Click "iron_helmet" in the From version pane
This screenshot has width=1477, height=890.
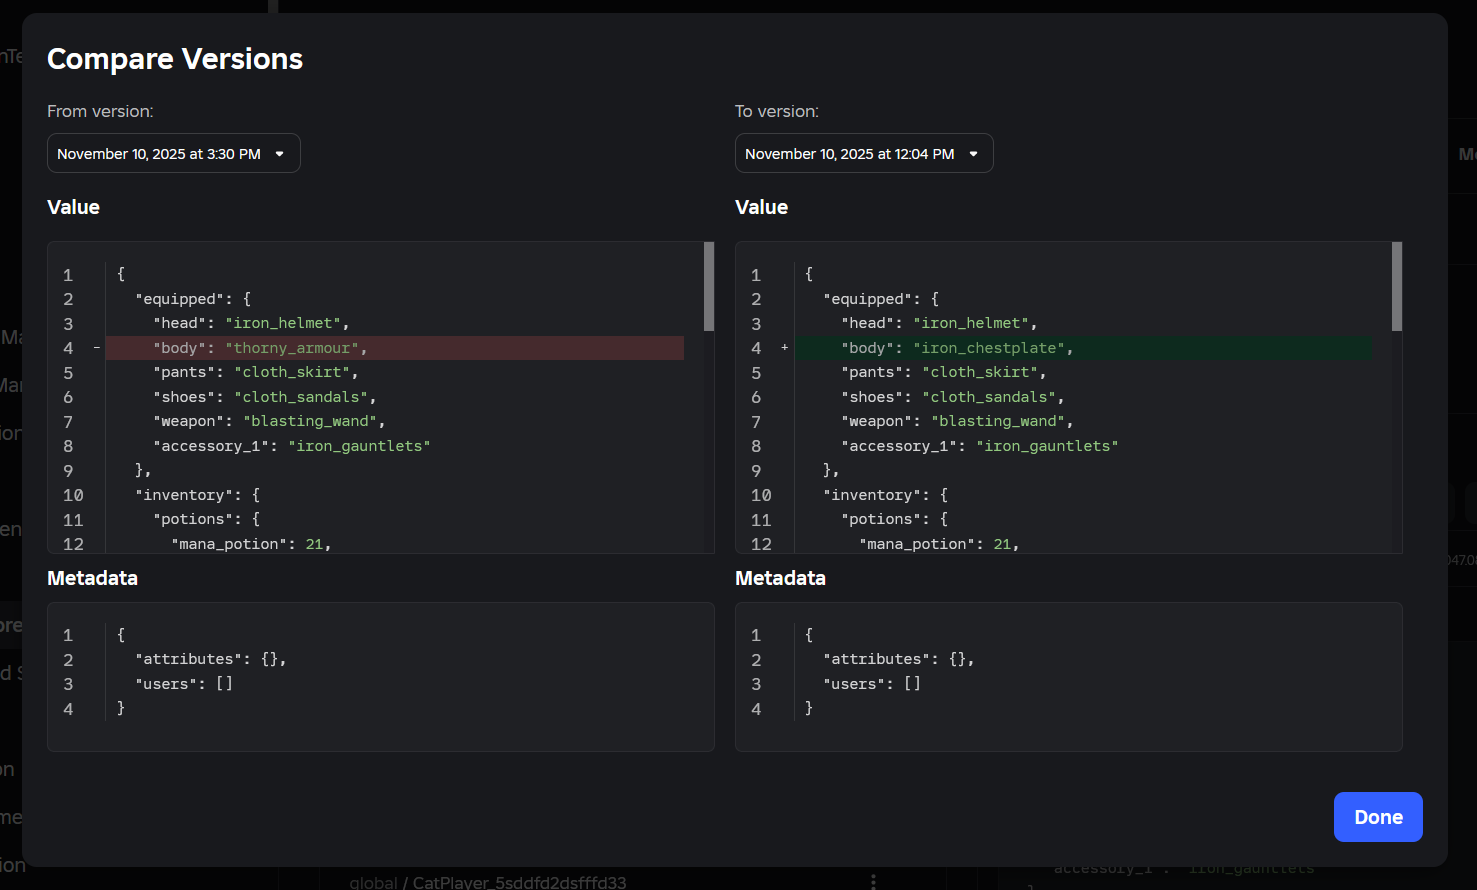tap(283, 323)
